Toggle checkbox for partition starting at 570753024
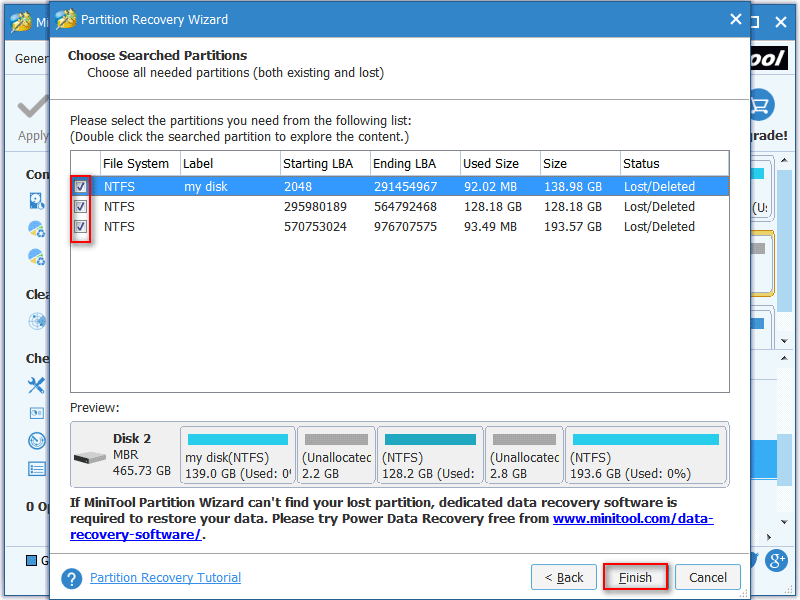 (81, 227)
